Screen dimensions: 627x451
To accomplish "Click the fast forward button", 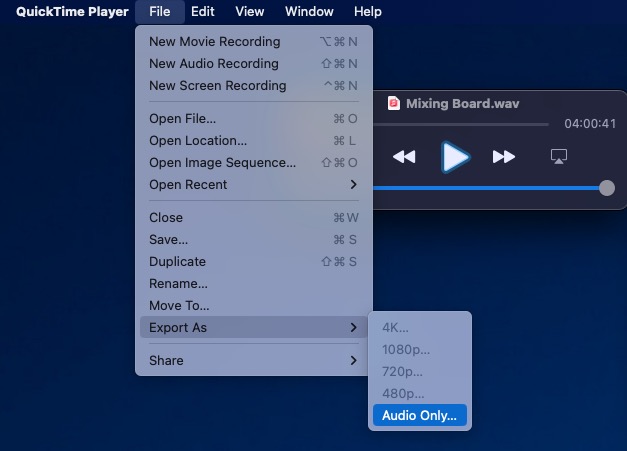I will (x=504, y=157).
